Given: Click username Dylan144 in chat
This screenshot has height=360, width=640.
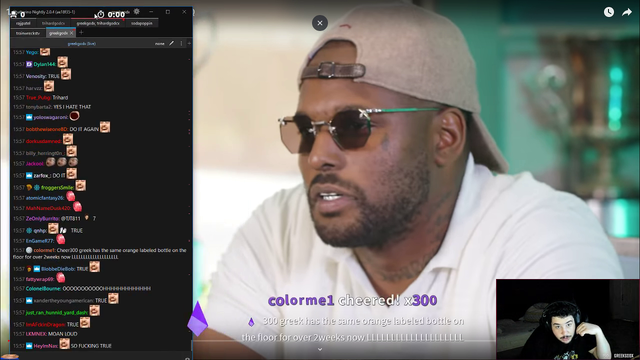Looking at the screenshot, I should (44, 64).
